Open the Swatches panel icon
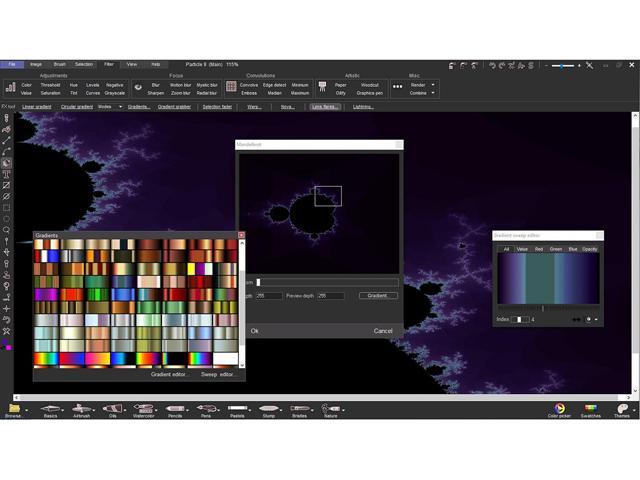The width and height of the screenshot is (640, 480). (x=591, y=408)
